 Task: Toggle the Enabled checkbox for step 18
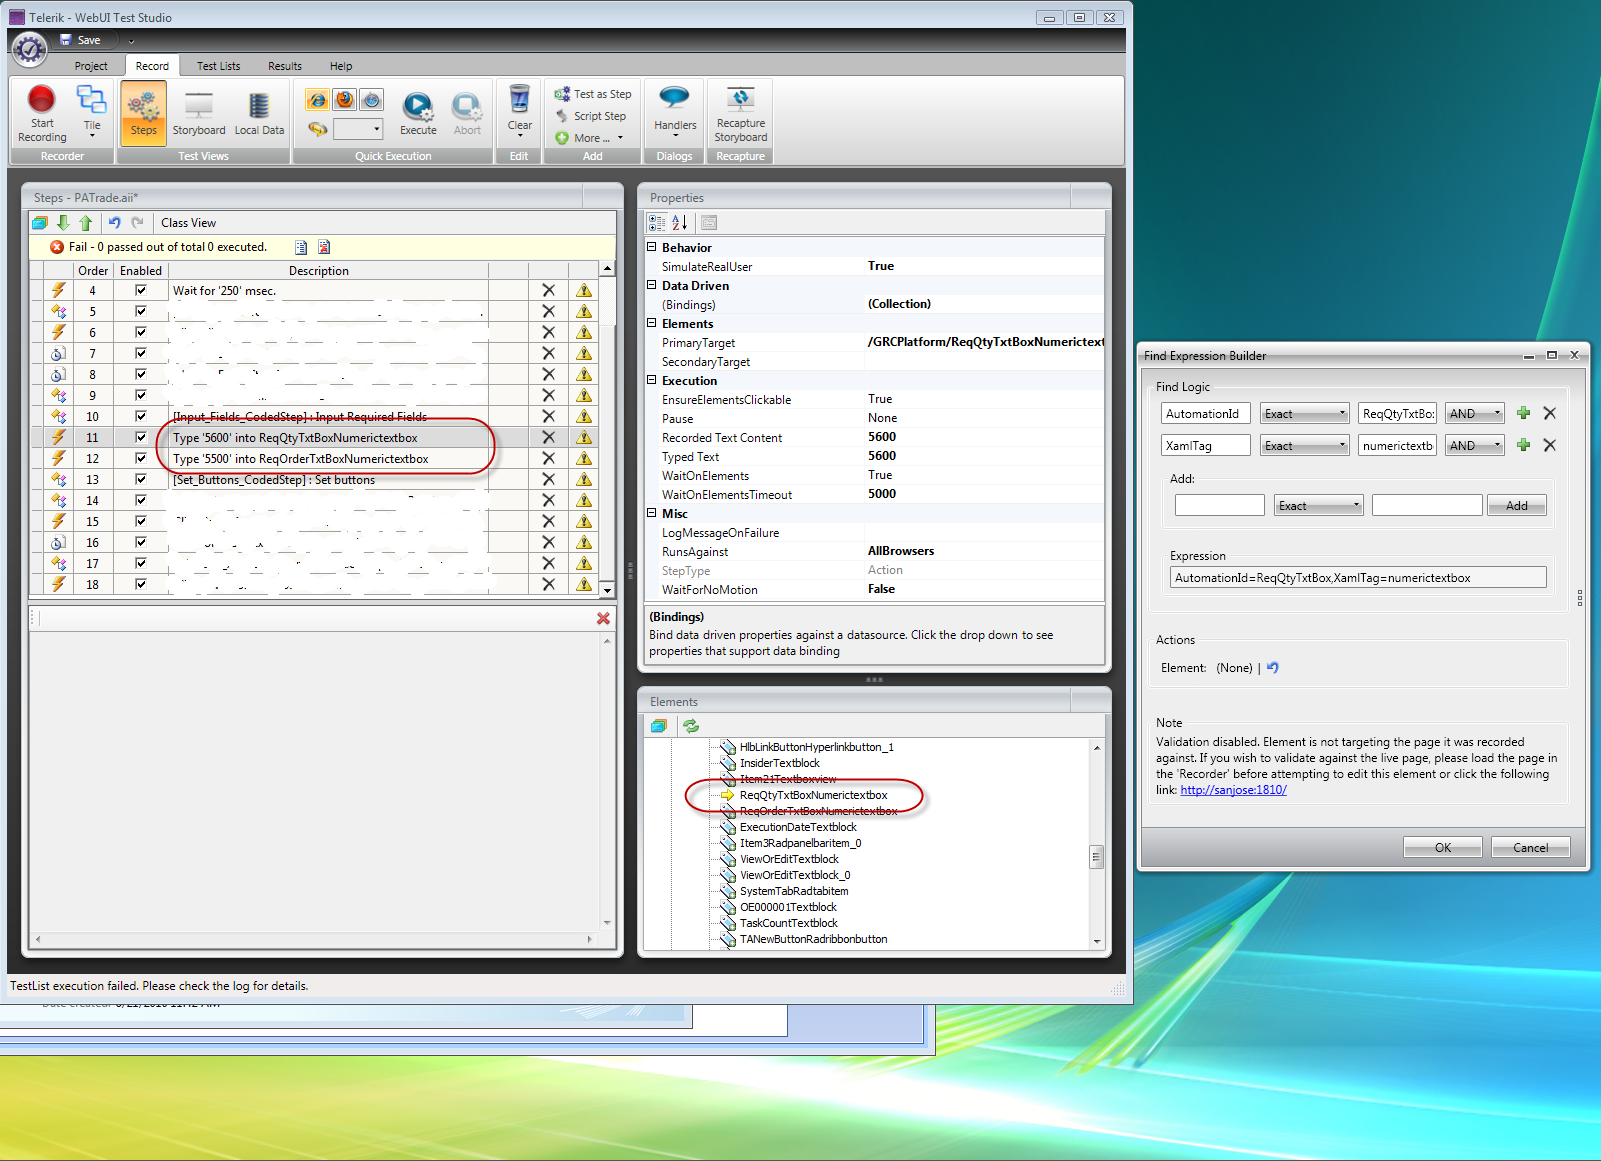(x=141, y=584)
